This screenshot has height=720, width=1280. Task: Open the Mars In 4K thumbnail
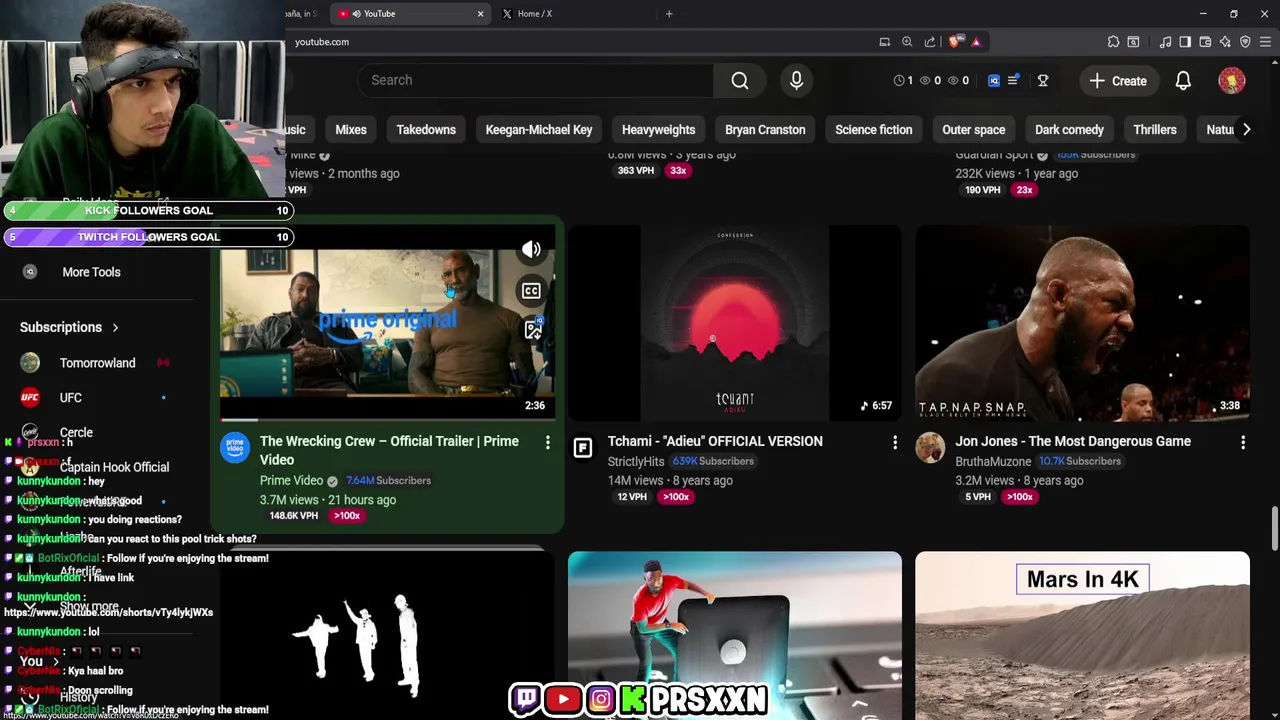click(x=1082, y=635)
